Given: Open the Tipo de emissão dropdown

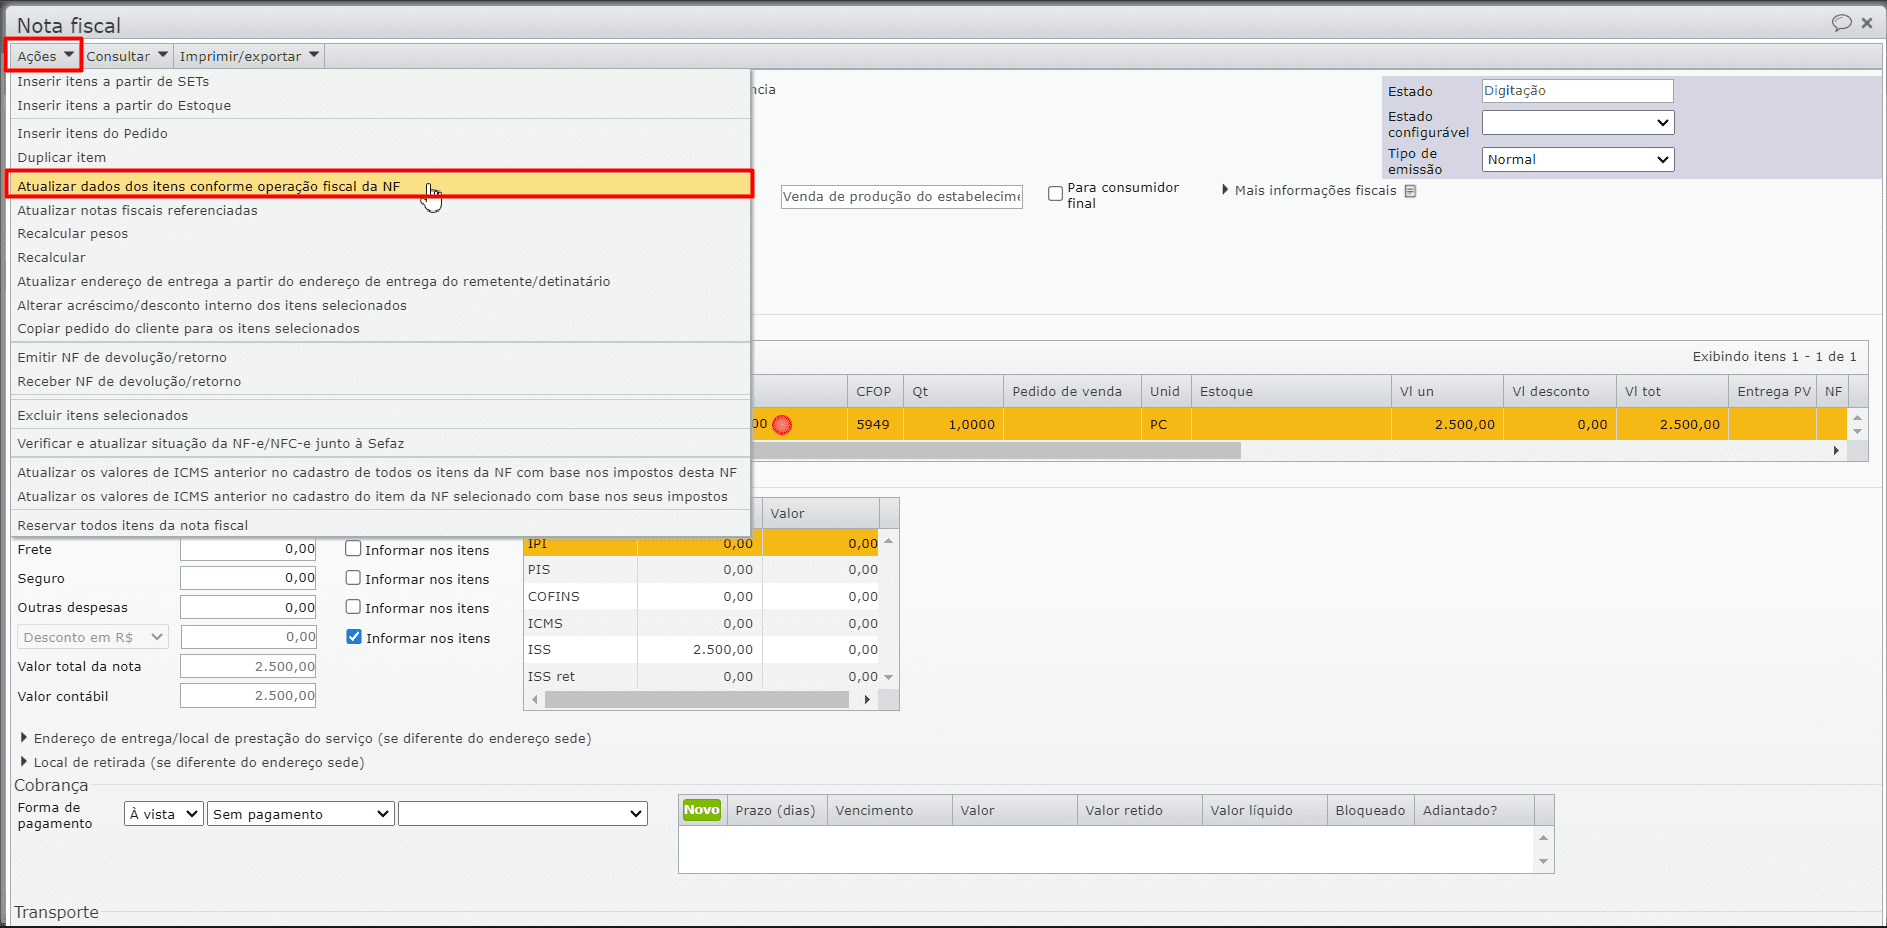Looking at the screenshot, I should click(x=1577, y=159).
